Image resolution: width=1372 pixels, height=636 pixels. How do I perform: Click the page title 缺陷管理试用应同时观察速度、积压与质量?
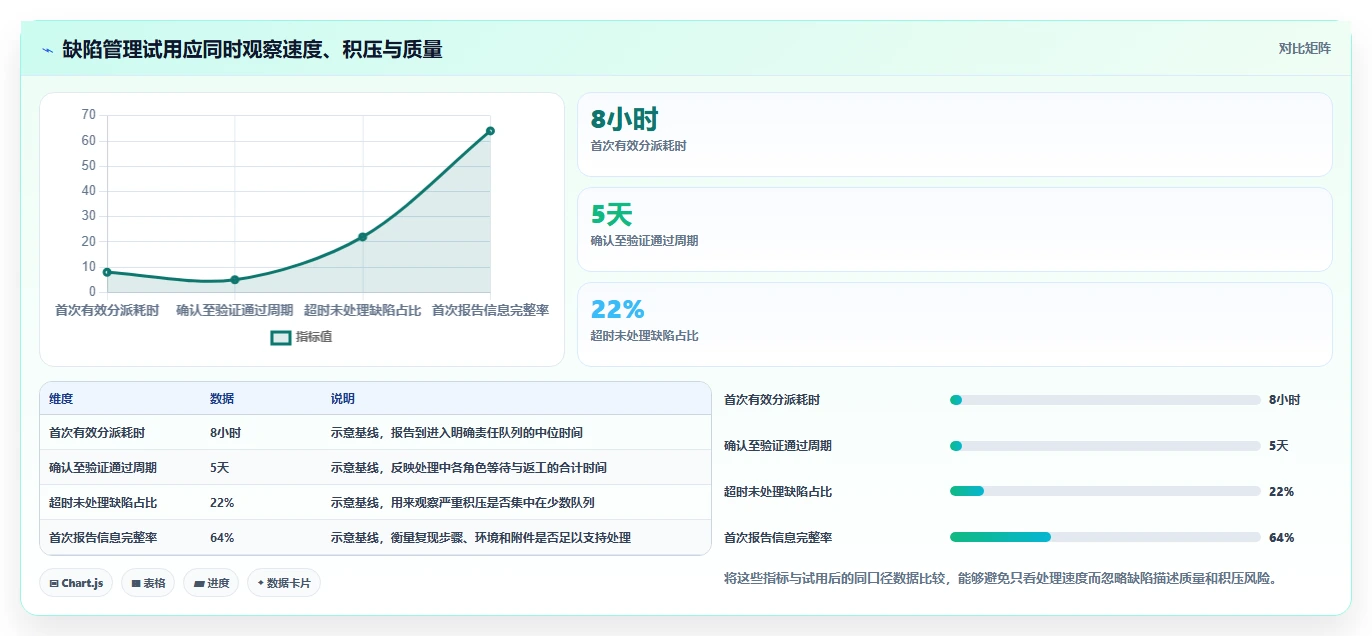(252, 50)
